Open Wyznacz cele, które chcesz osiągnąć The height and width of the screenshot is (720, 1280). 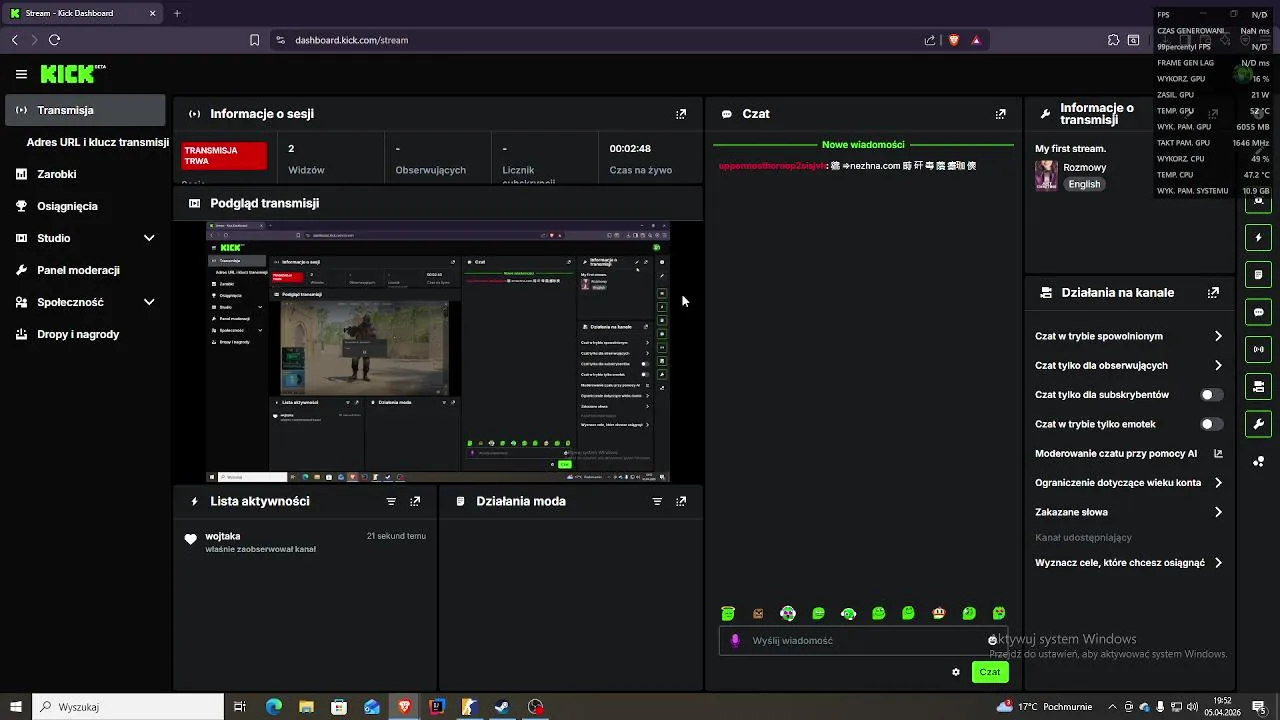(x=1128, y=563)
